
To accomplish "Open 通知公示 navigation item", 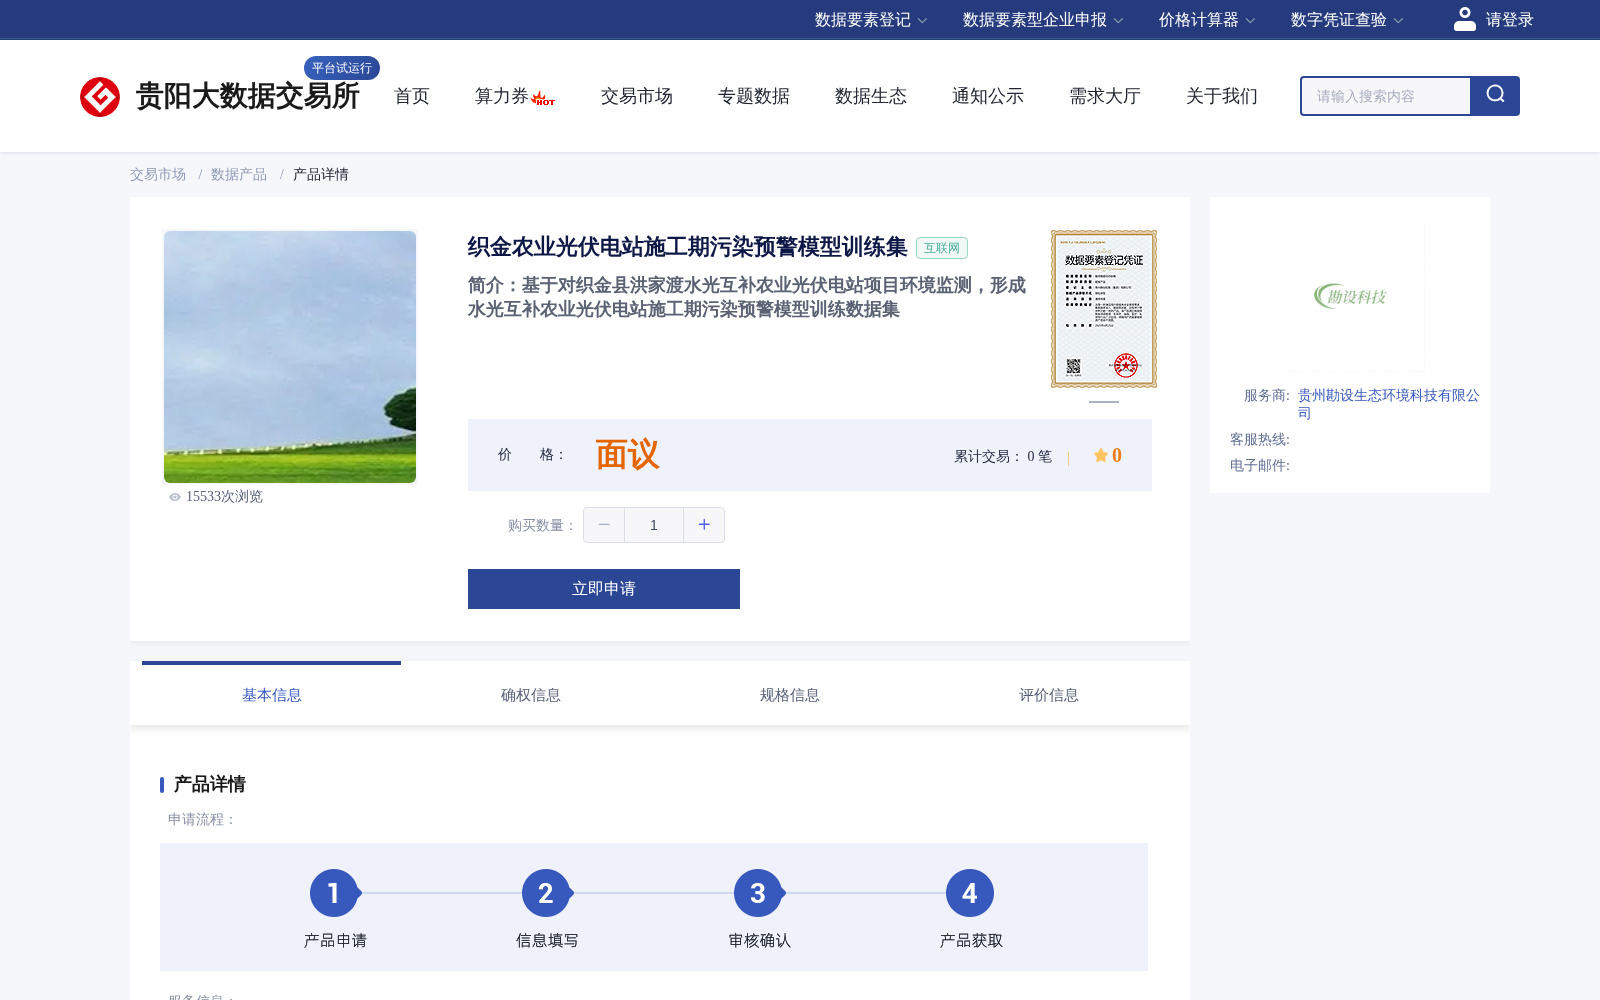I will point(988,96).
